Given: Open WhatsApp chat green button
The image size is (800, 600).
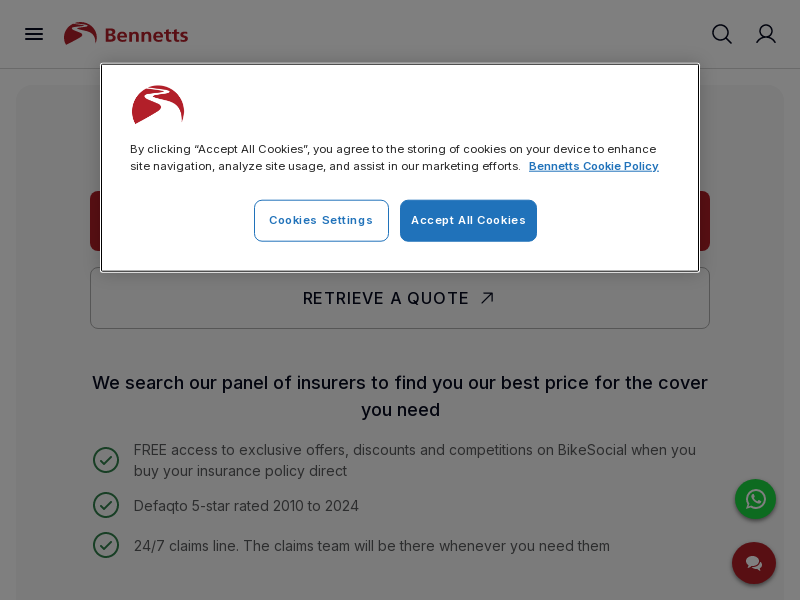Looking at the screenshot, I should click(x=755, y=499).
